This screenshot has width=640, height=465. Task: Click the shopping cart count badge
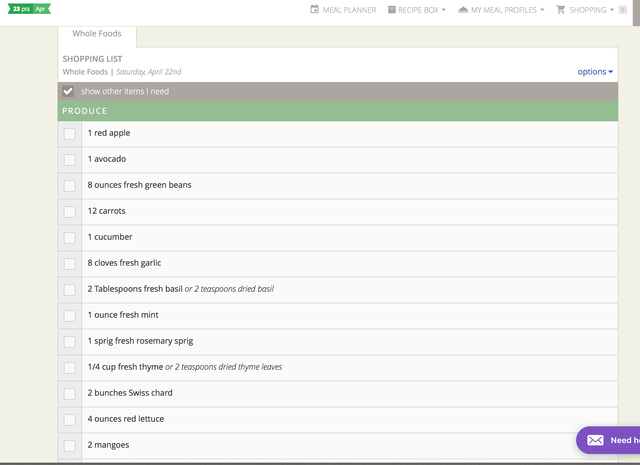pos(622,10)
